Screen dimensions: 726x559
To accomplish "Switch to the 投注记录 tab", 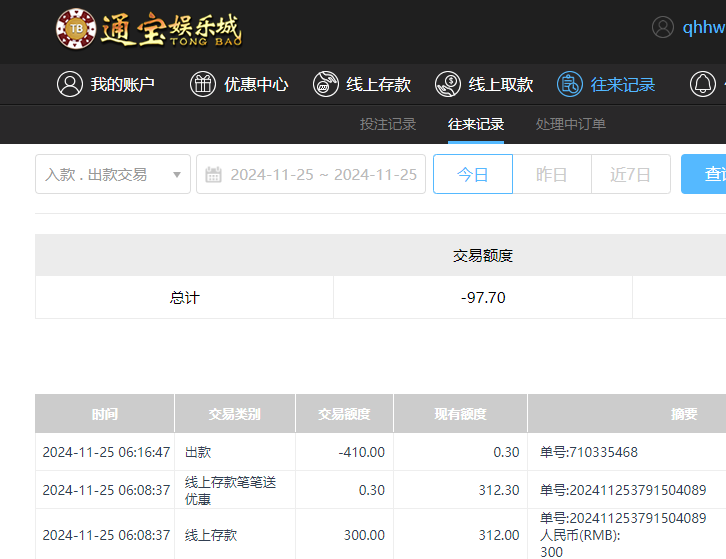I will tap(388, 124).
